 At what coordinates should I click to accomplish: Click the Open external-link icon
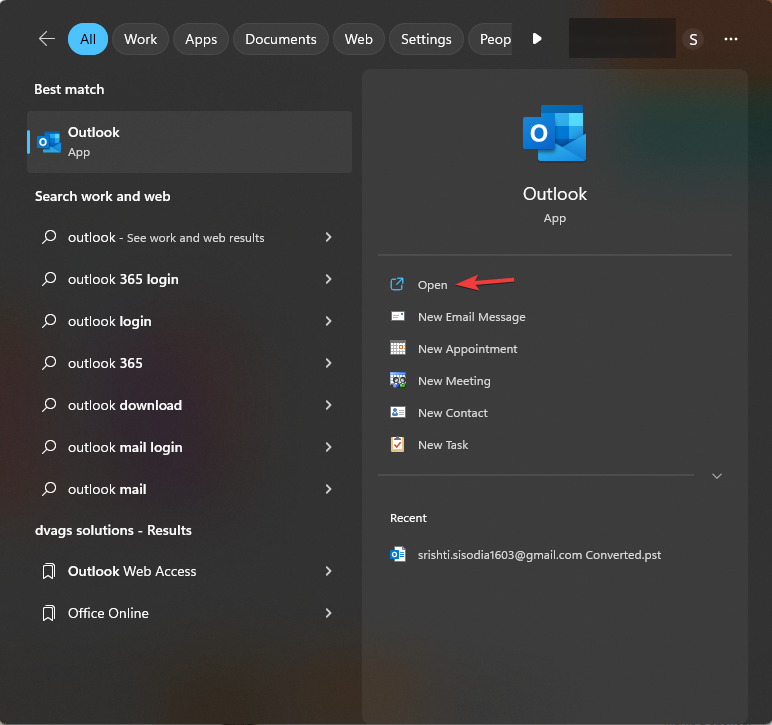(397, 284)
